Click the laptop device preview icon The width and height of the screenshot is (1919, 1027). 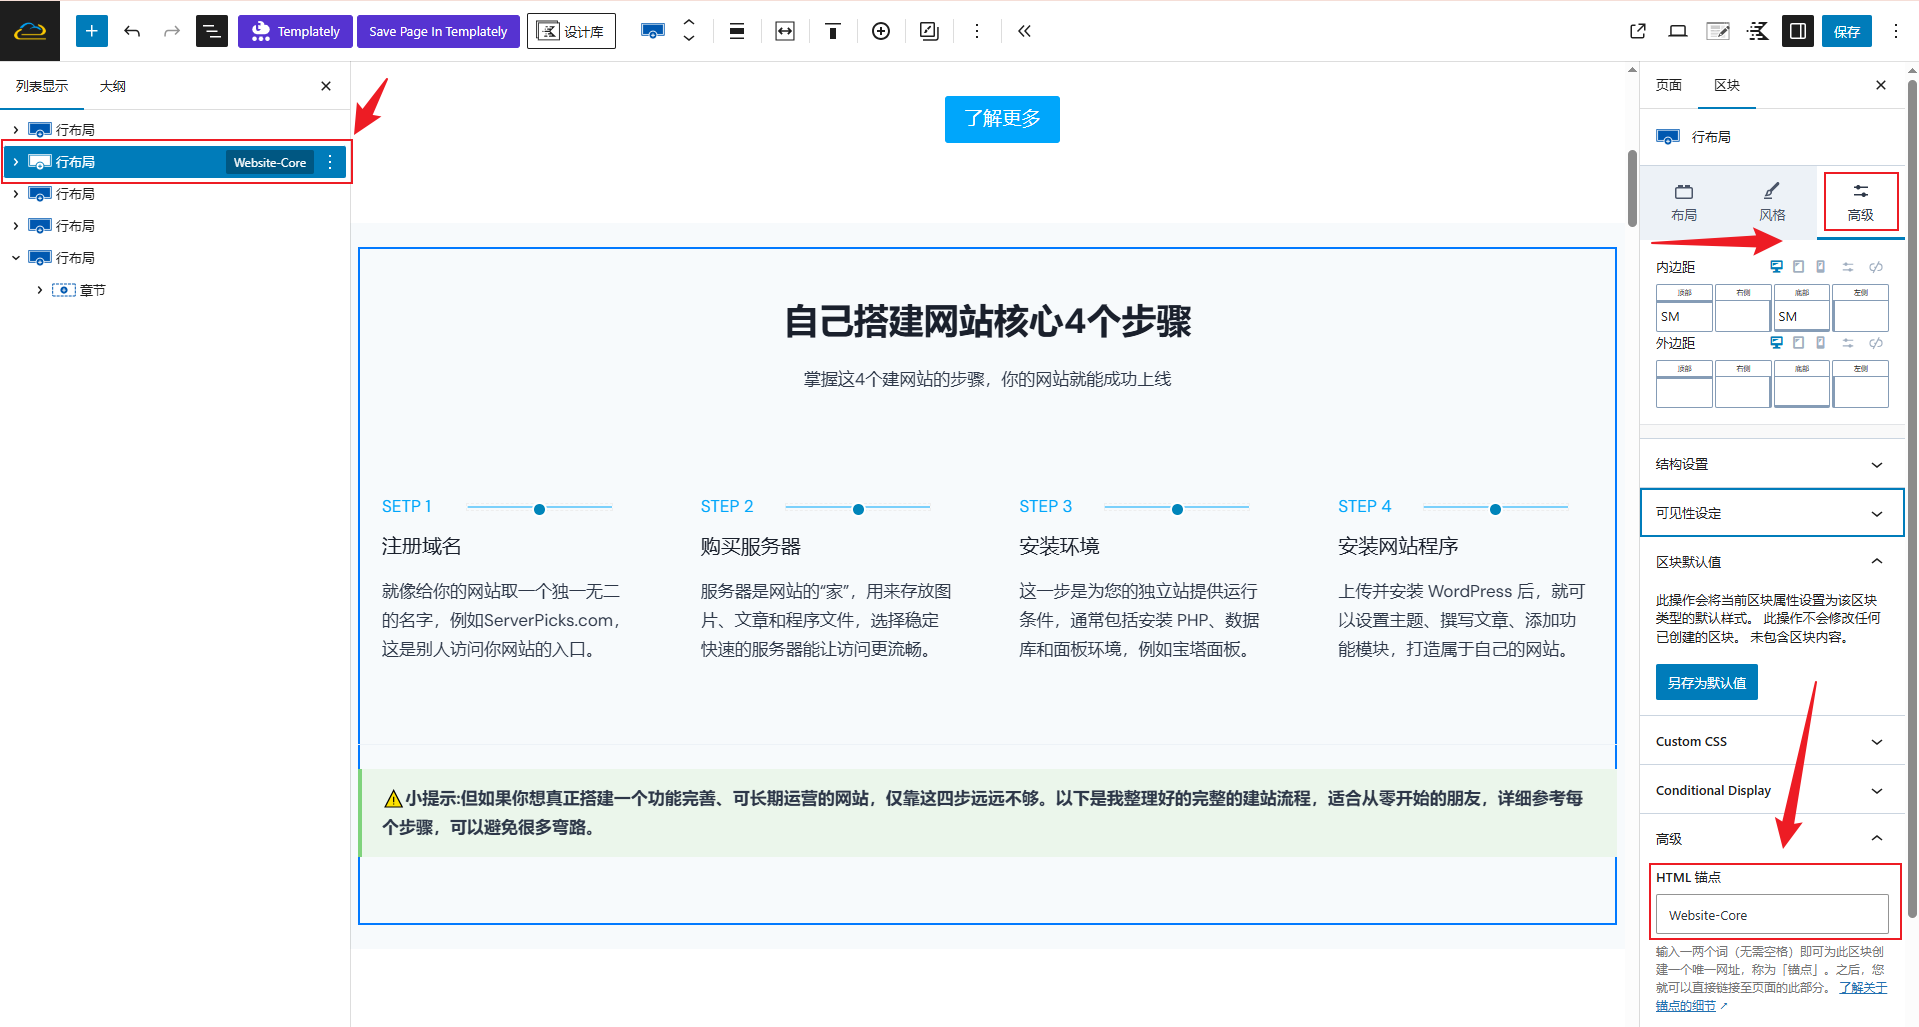(1677, 31)
